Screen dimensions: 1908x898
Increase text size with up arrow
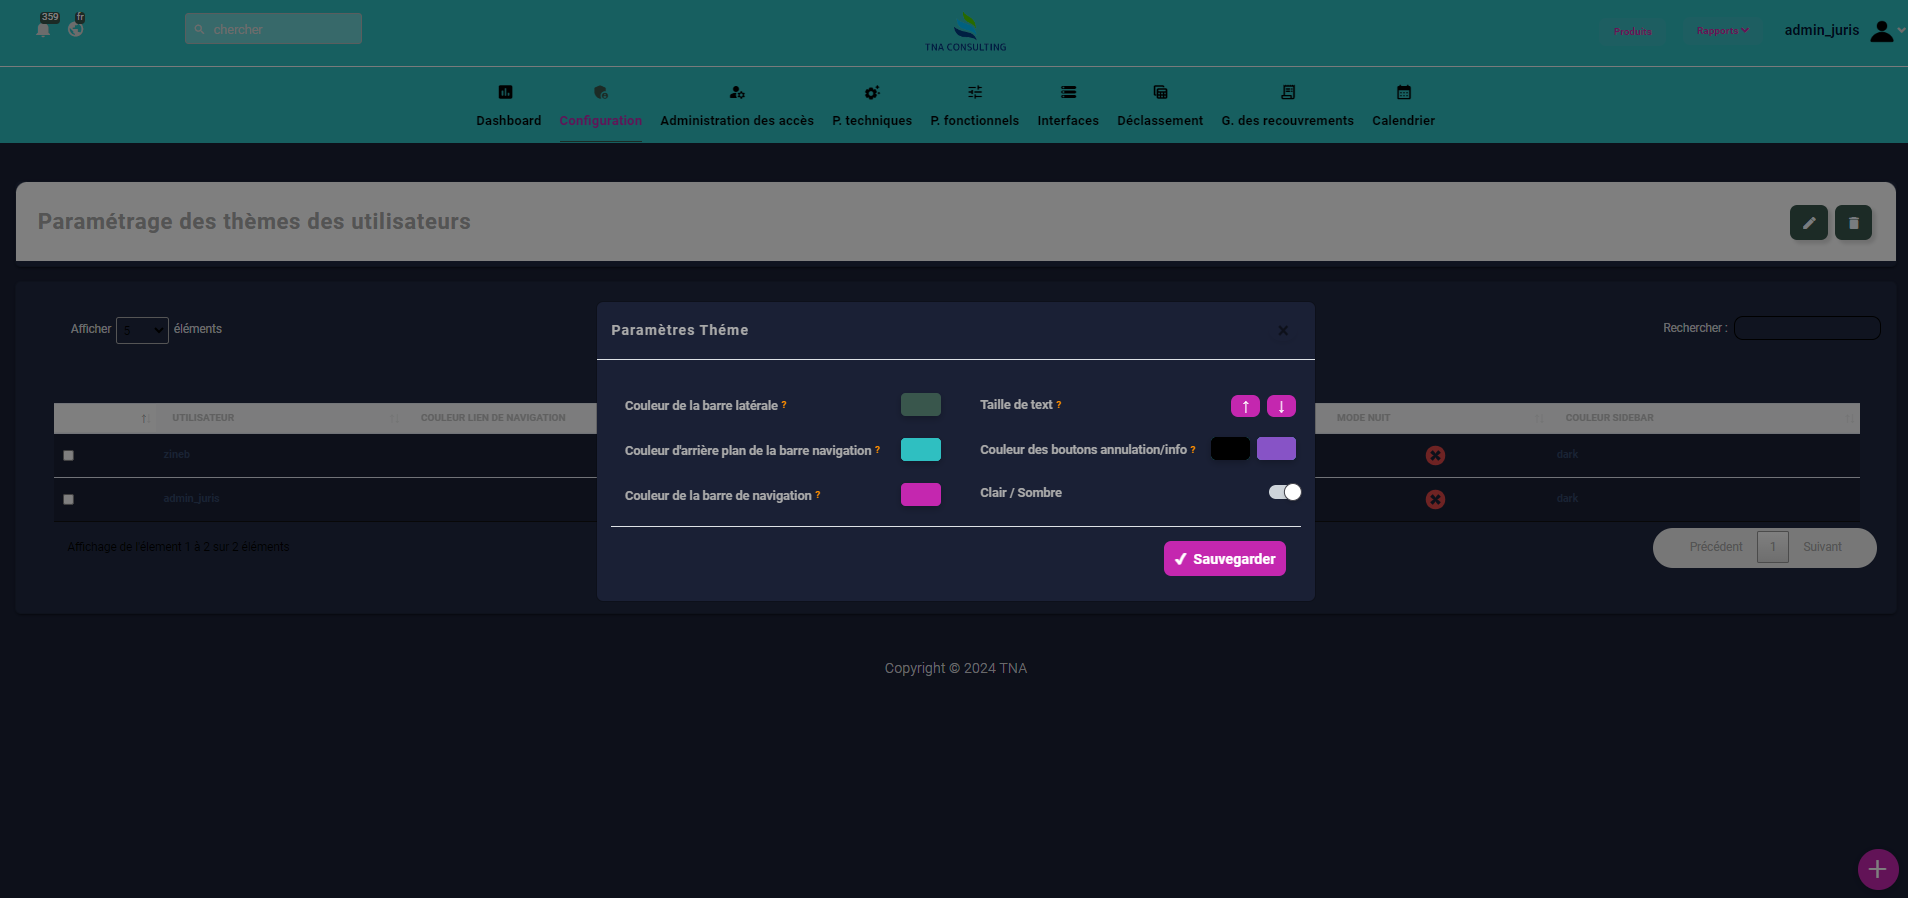pos(1245,406)
